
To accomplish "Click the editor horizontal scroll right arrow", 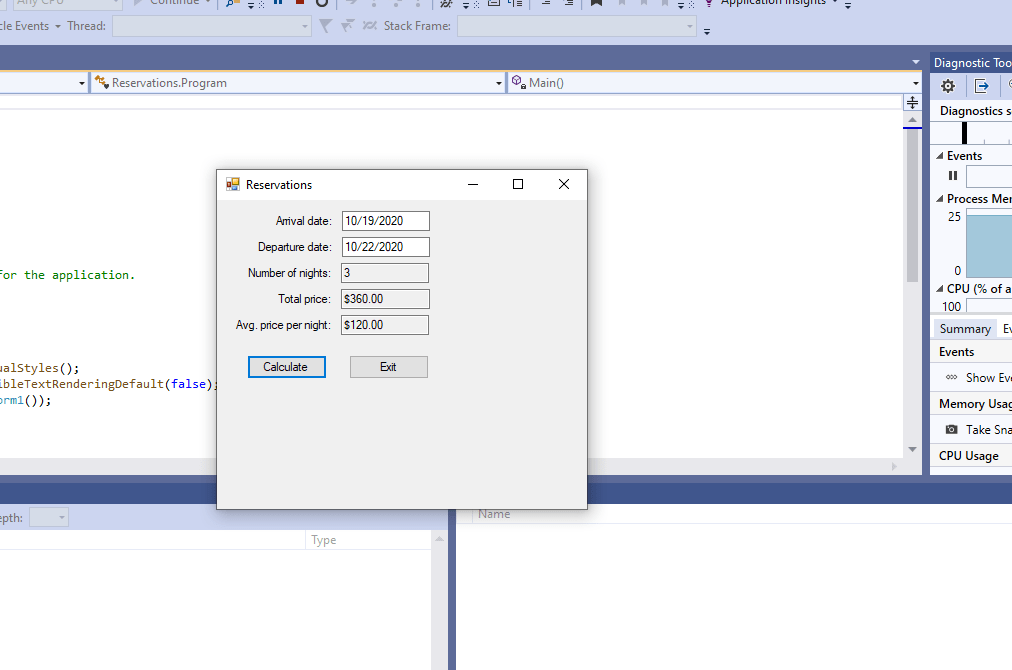I will [x=895, y=466].
